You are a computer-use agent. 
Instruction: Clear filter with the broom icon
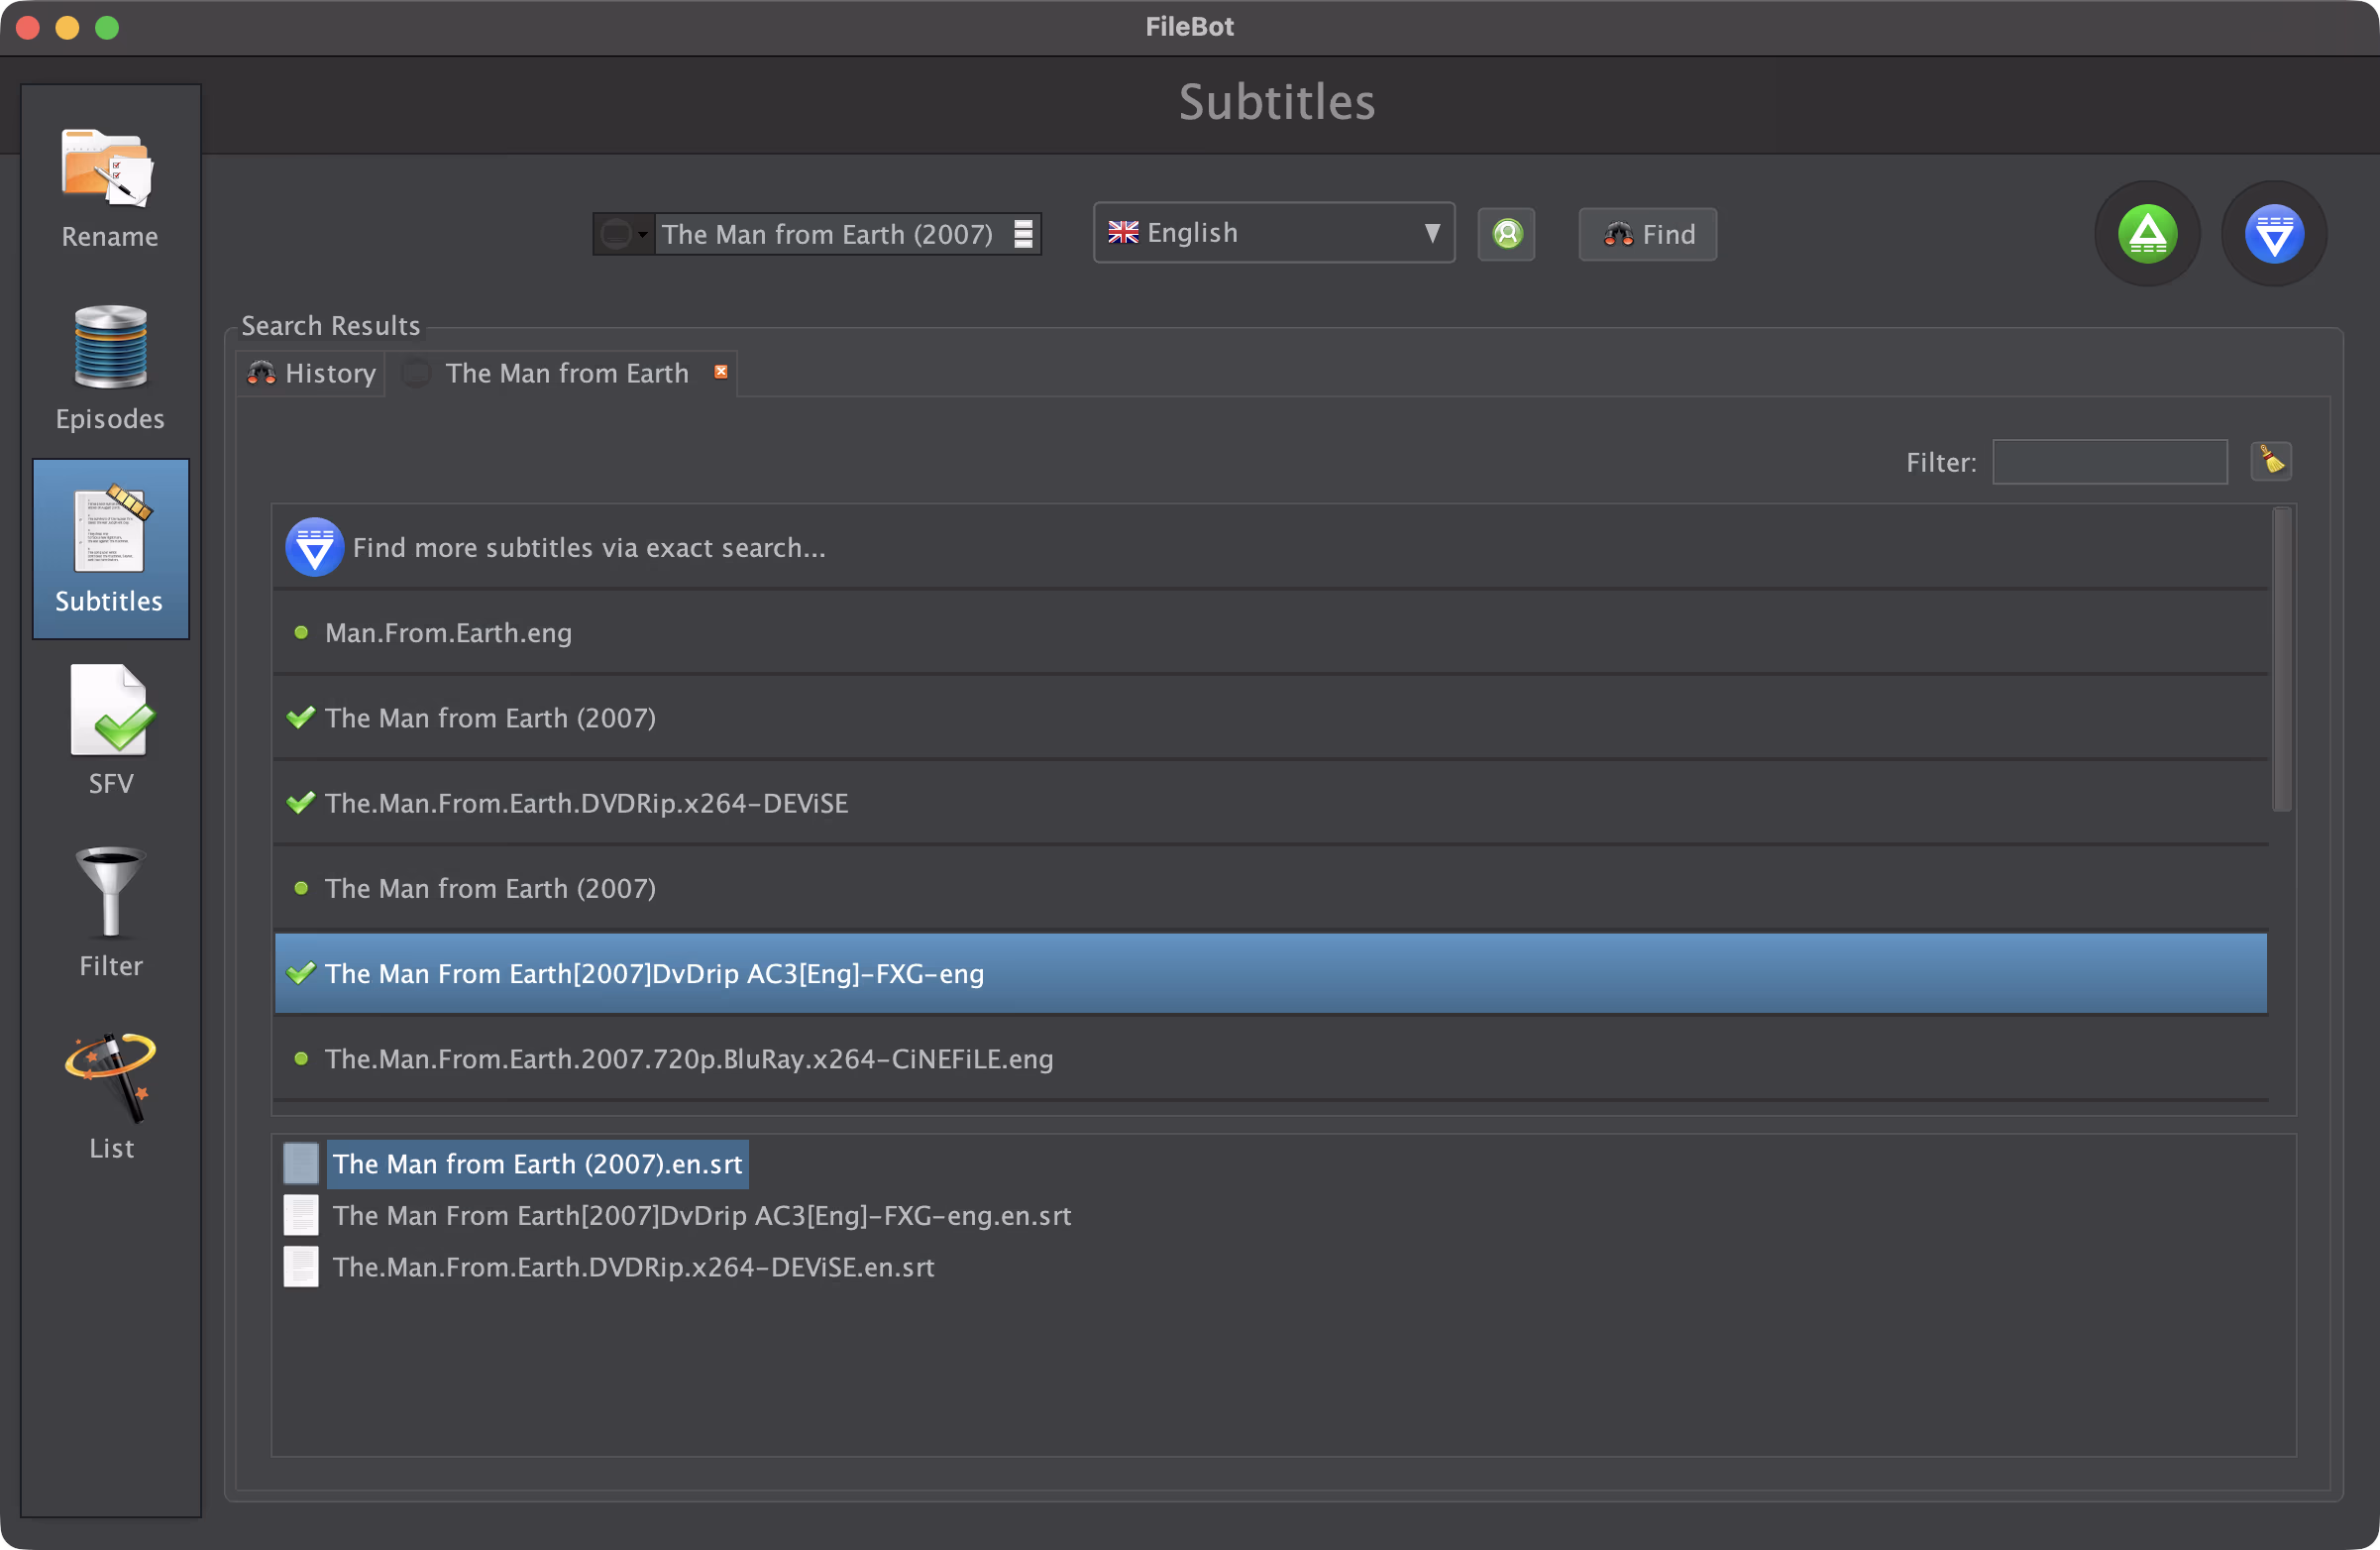(x=2271, y=461)
